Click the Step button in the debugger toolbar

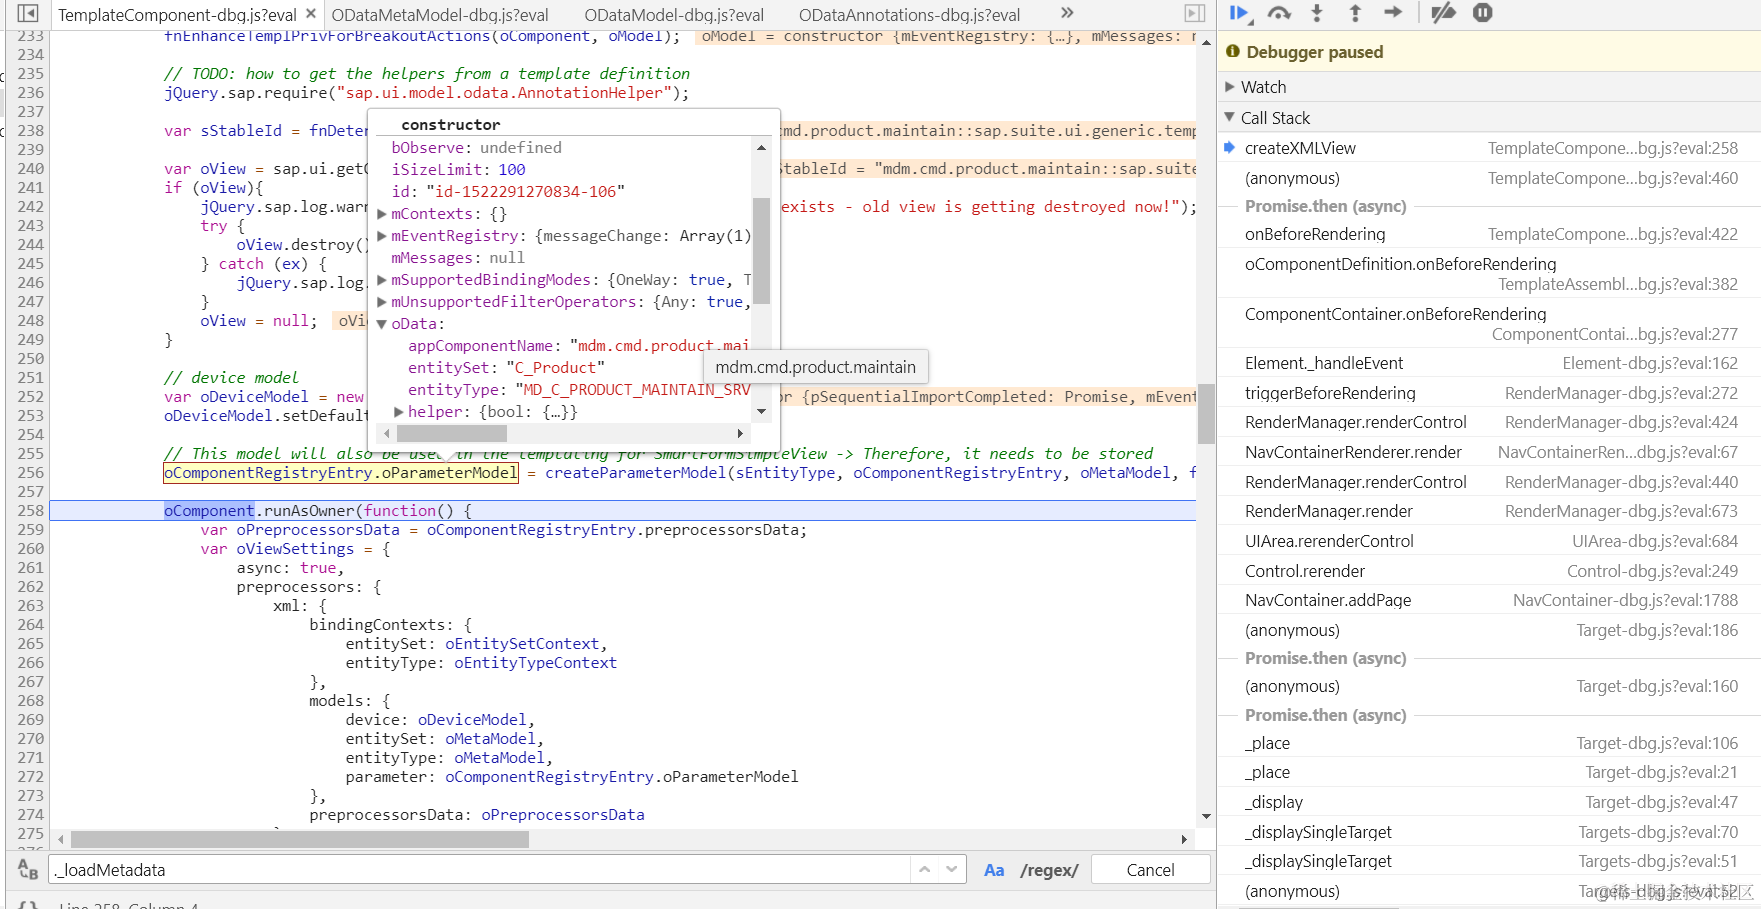1393,13
